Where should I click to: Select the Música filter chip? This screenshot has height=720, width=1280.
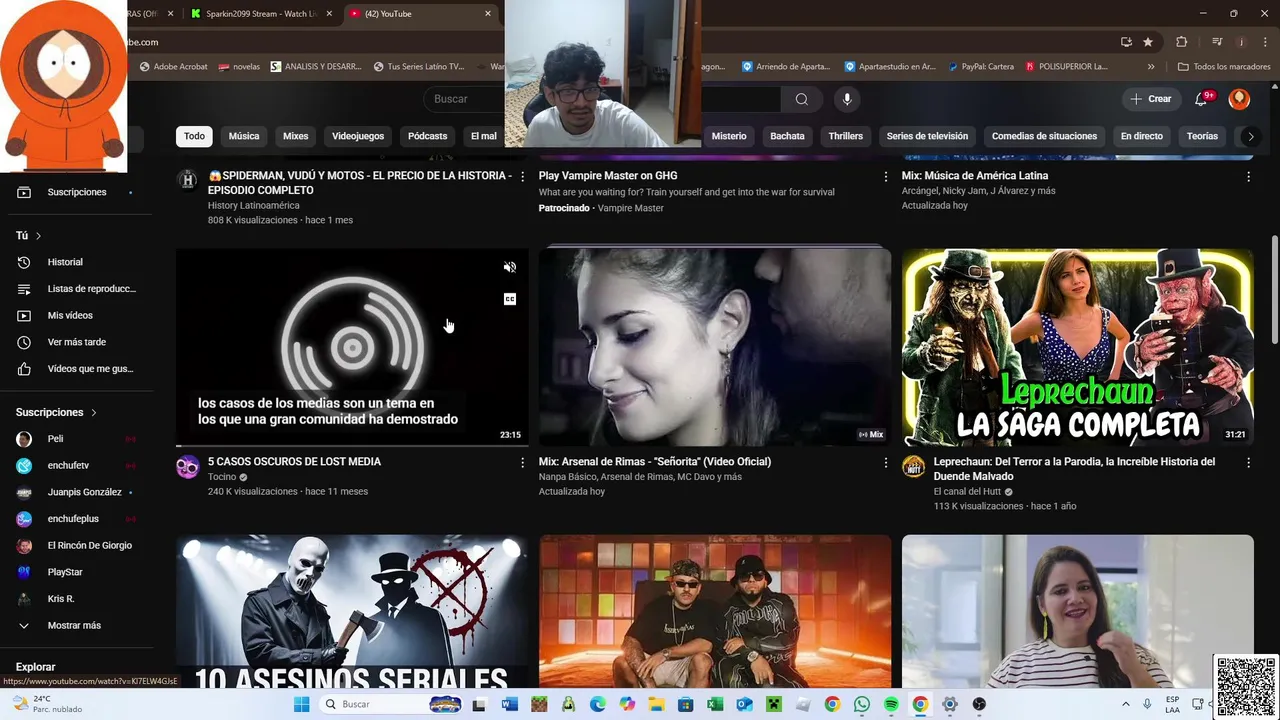[x=244, y=136]
